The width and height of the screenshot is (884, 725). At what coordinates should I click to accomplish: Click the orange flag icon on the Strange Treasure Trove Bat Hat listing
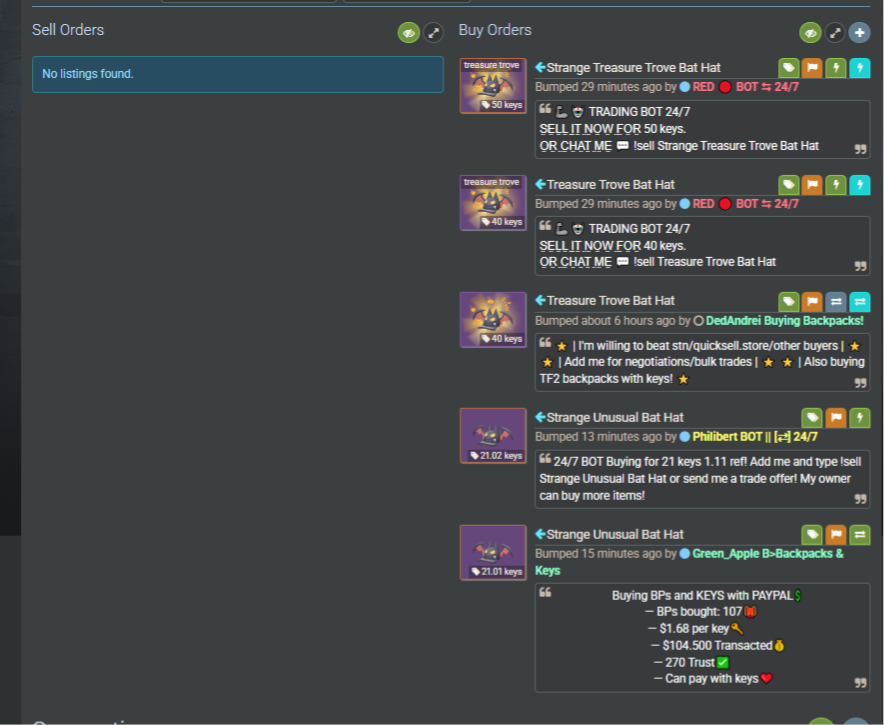[x=812, y=68]
